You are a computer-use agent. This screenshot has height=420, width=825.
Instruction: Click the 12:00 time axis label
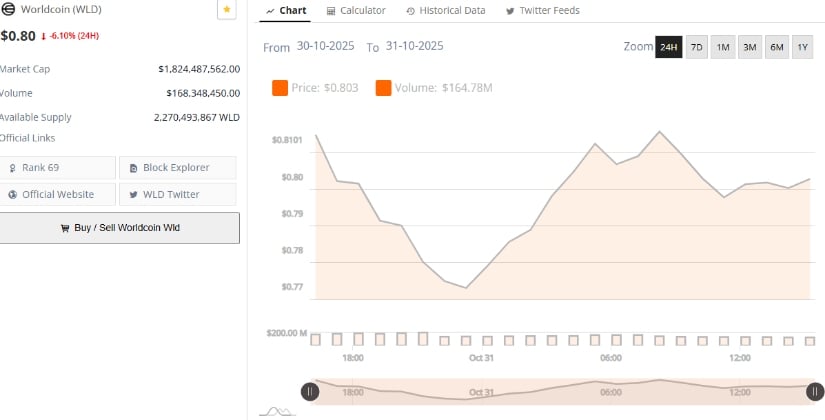point(740,358)
